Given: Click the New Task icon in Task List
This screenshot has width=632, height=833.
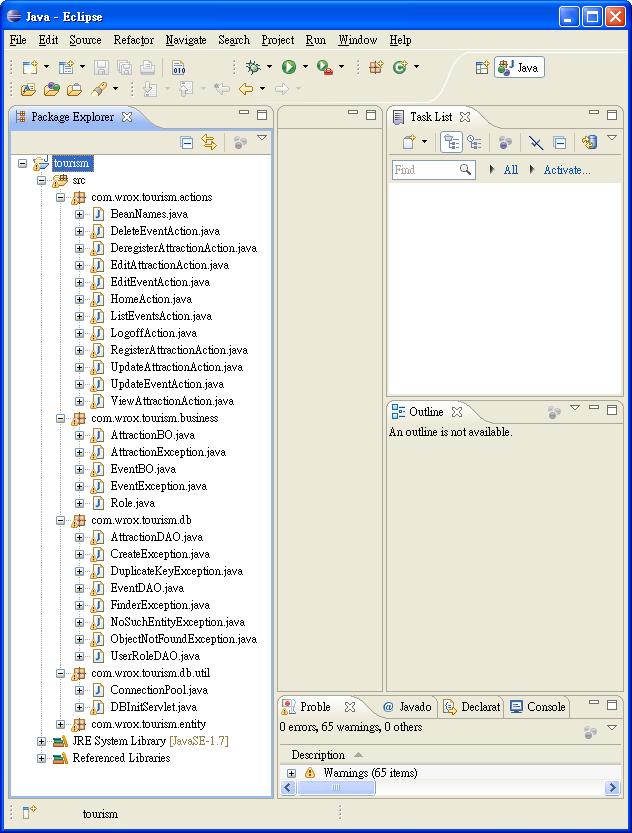Looking at the screenshot, I should [409, 143].
